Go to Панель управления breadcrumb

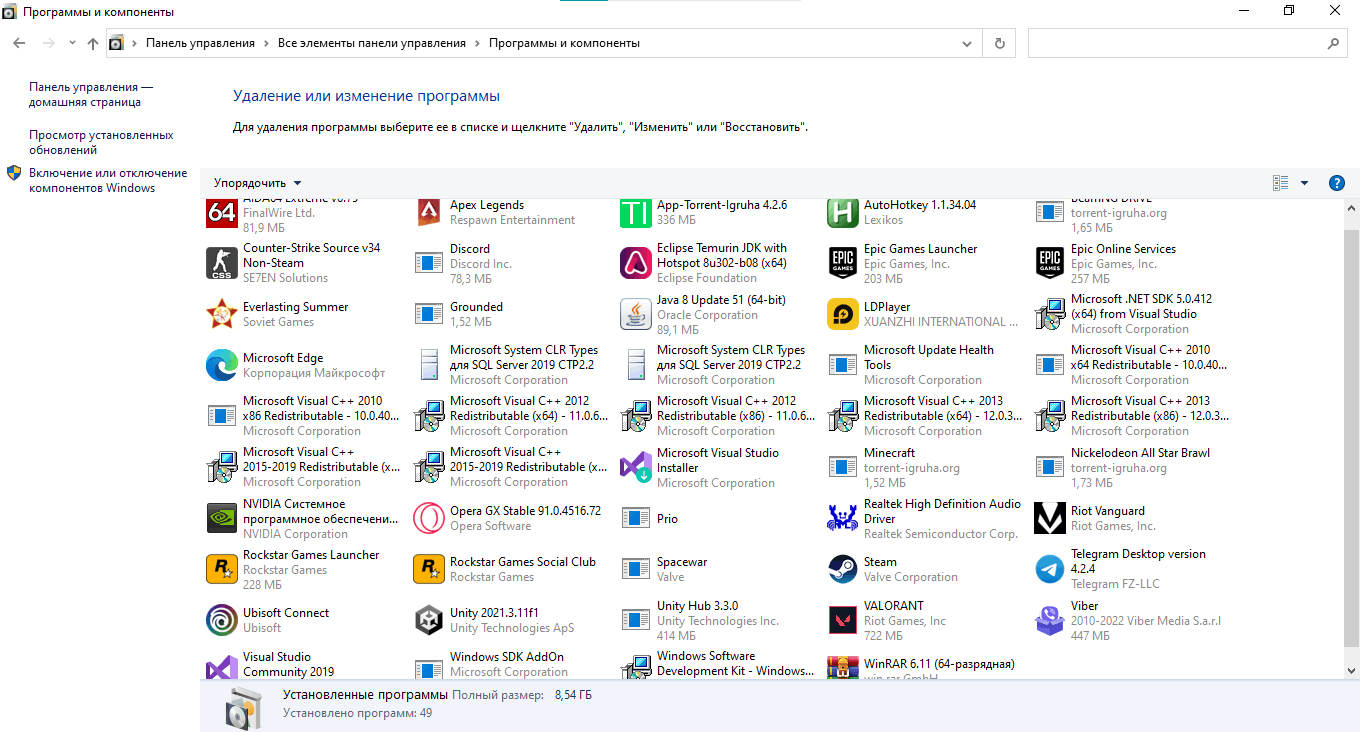click(200, 43)
